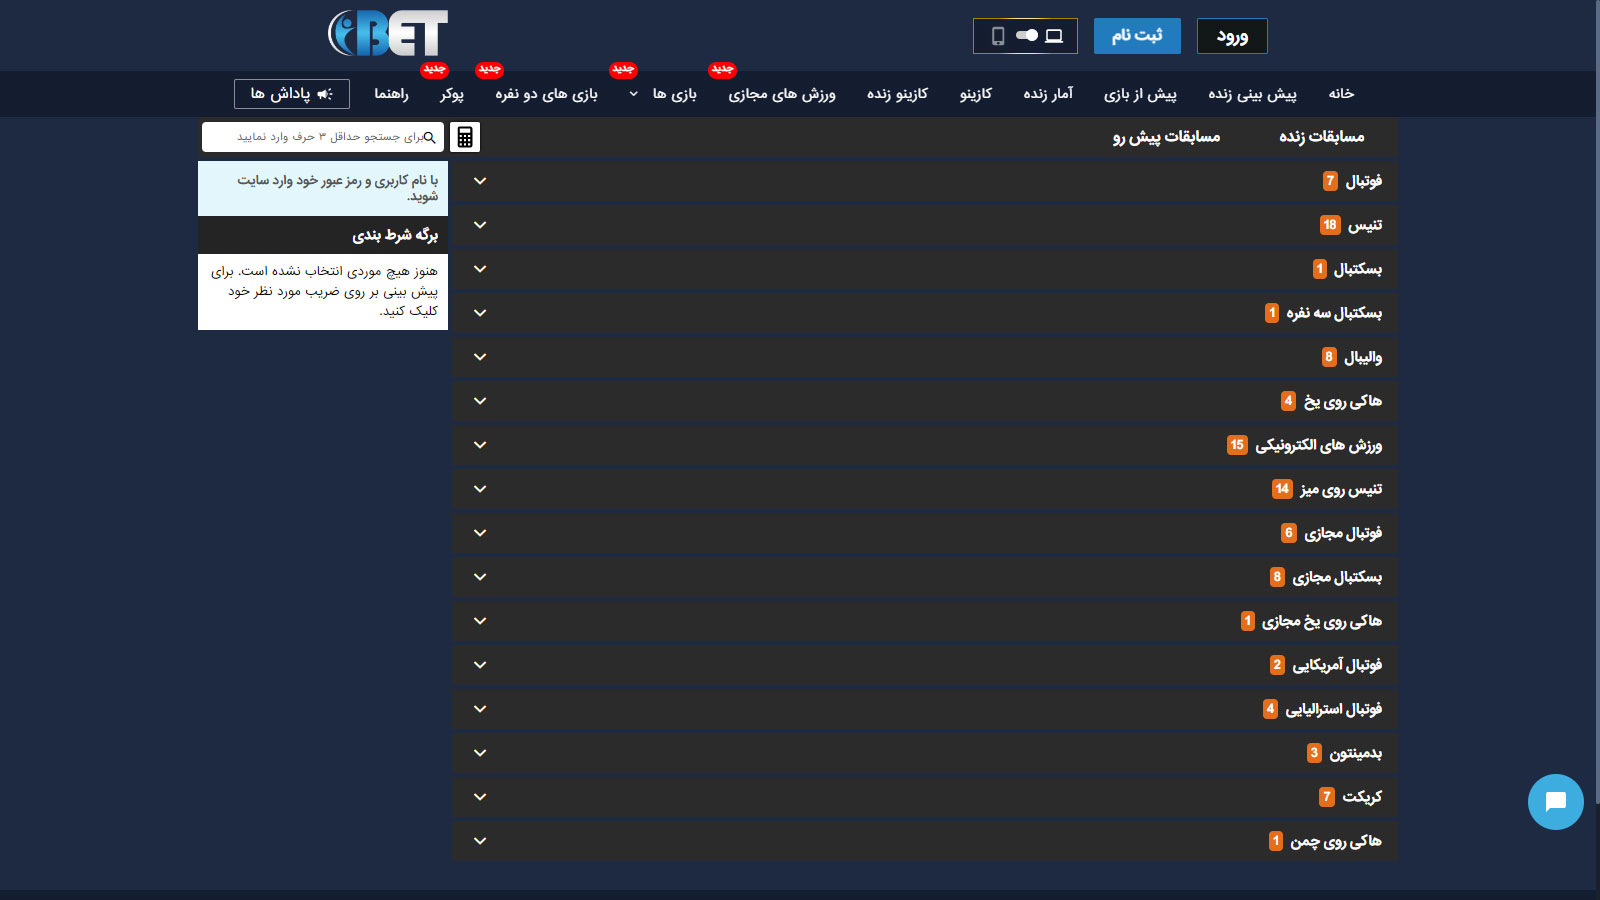
Task: Open کازینو زنده menu item
Action: click(x=897, y=94)
